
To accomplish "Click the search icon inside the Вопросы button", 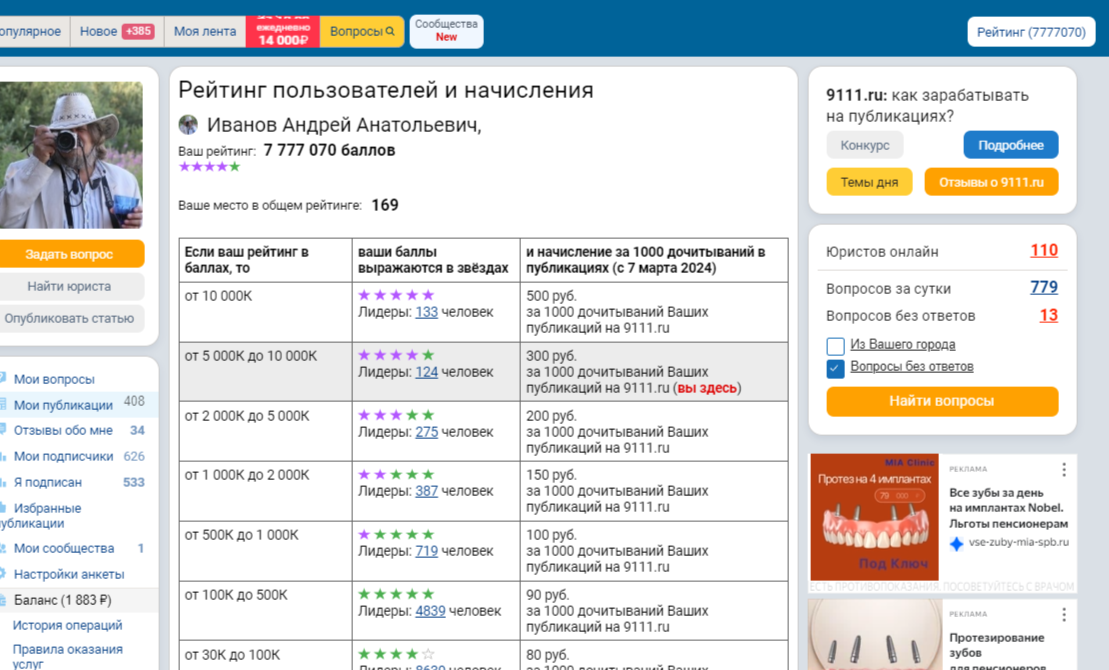I will click(x=389, y=31).
